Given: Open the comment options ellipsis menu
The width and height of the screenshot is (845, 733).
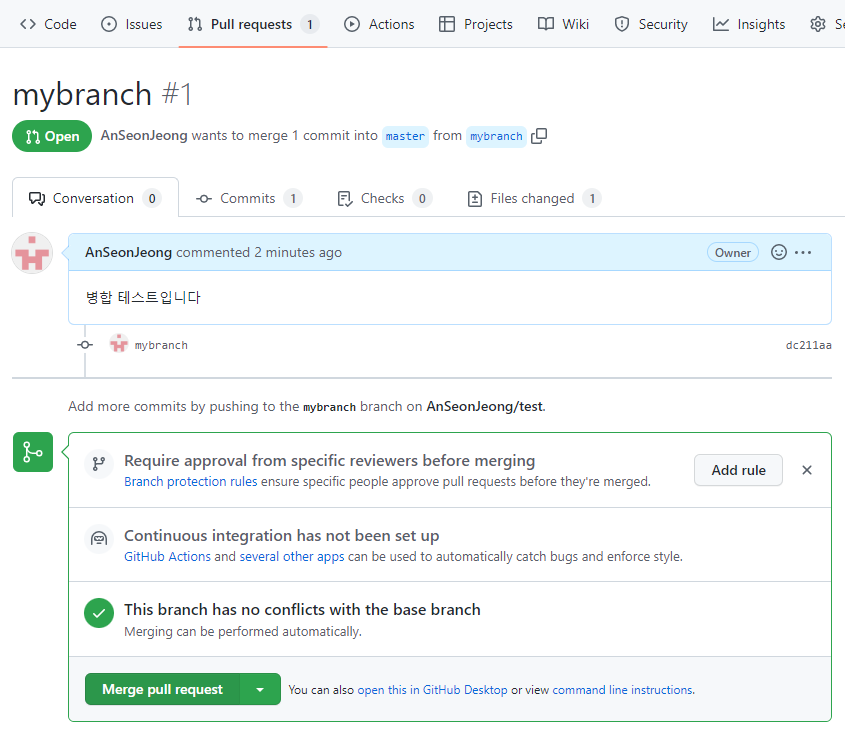Looking at the screenshot, I should 803,252.
